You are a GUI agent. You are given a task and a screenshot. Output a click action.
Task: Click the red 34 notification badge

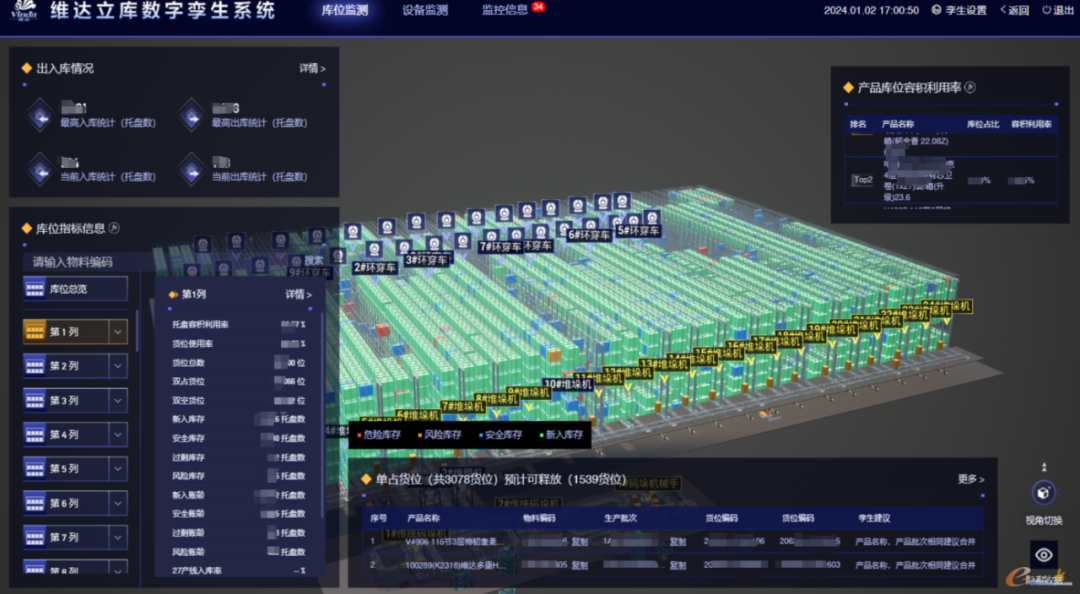[538, 7]
